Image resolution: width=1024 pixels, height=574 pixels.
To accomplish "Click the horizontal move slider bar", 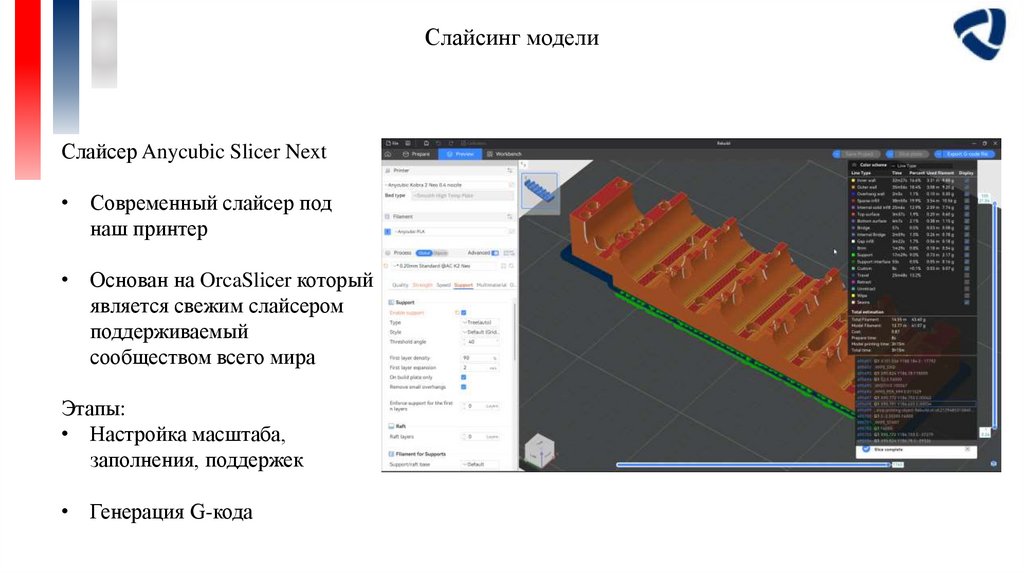I will (x=753, y=465).
